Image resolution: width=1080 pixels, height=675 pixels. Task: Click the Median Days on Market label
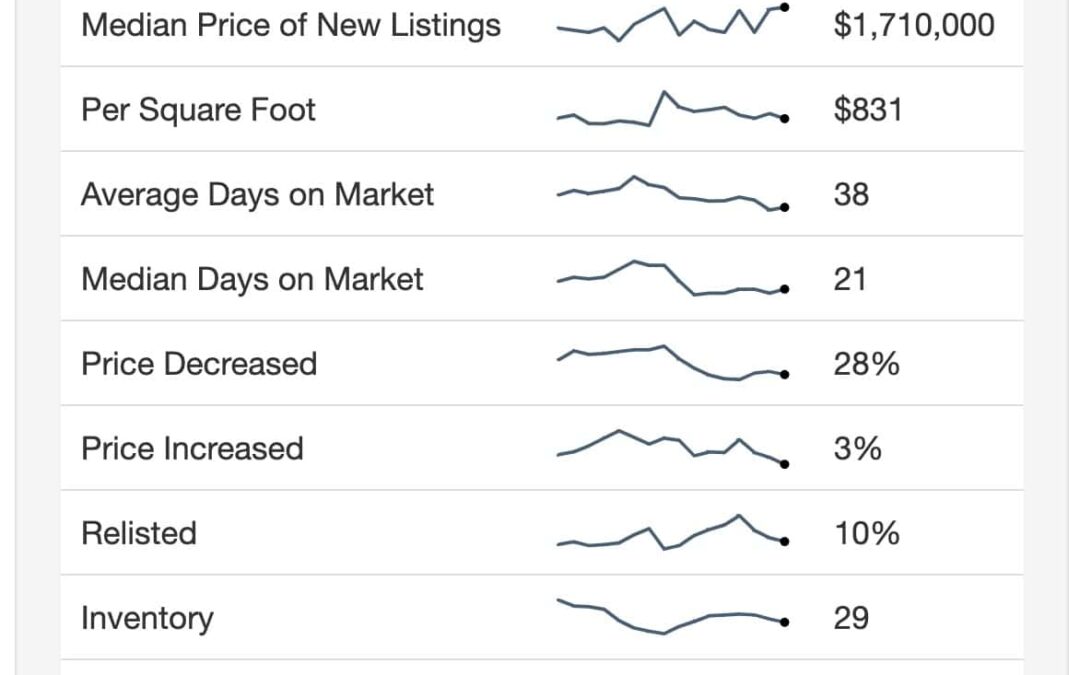coord(252,279)
